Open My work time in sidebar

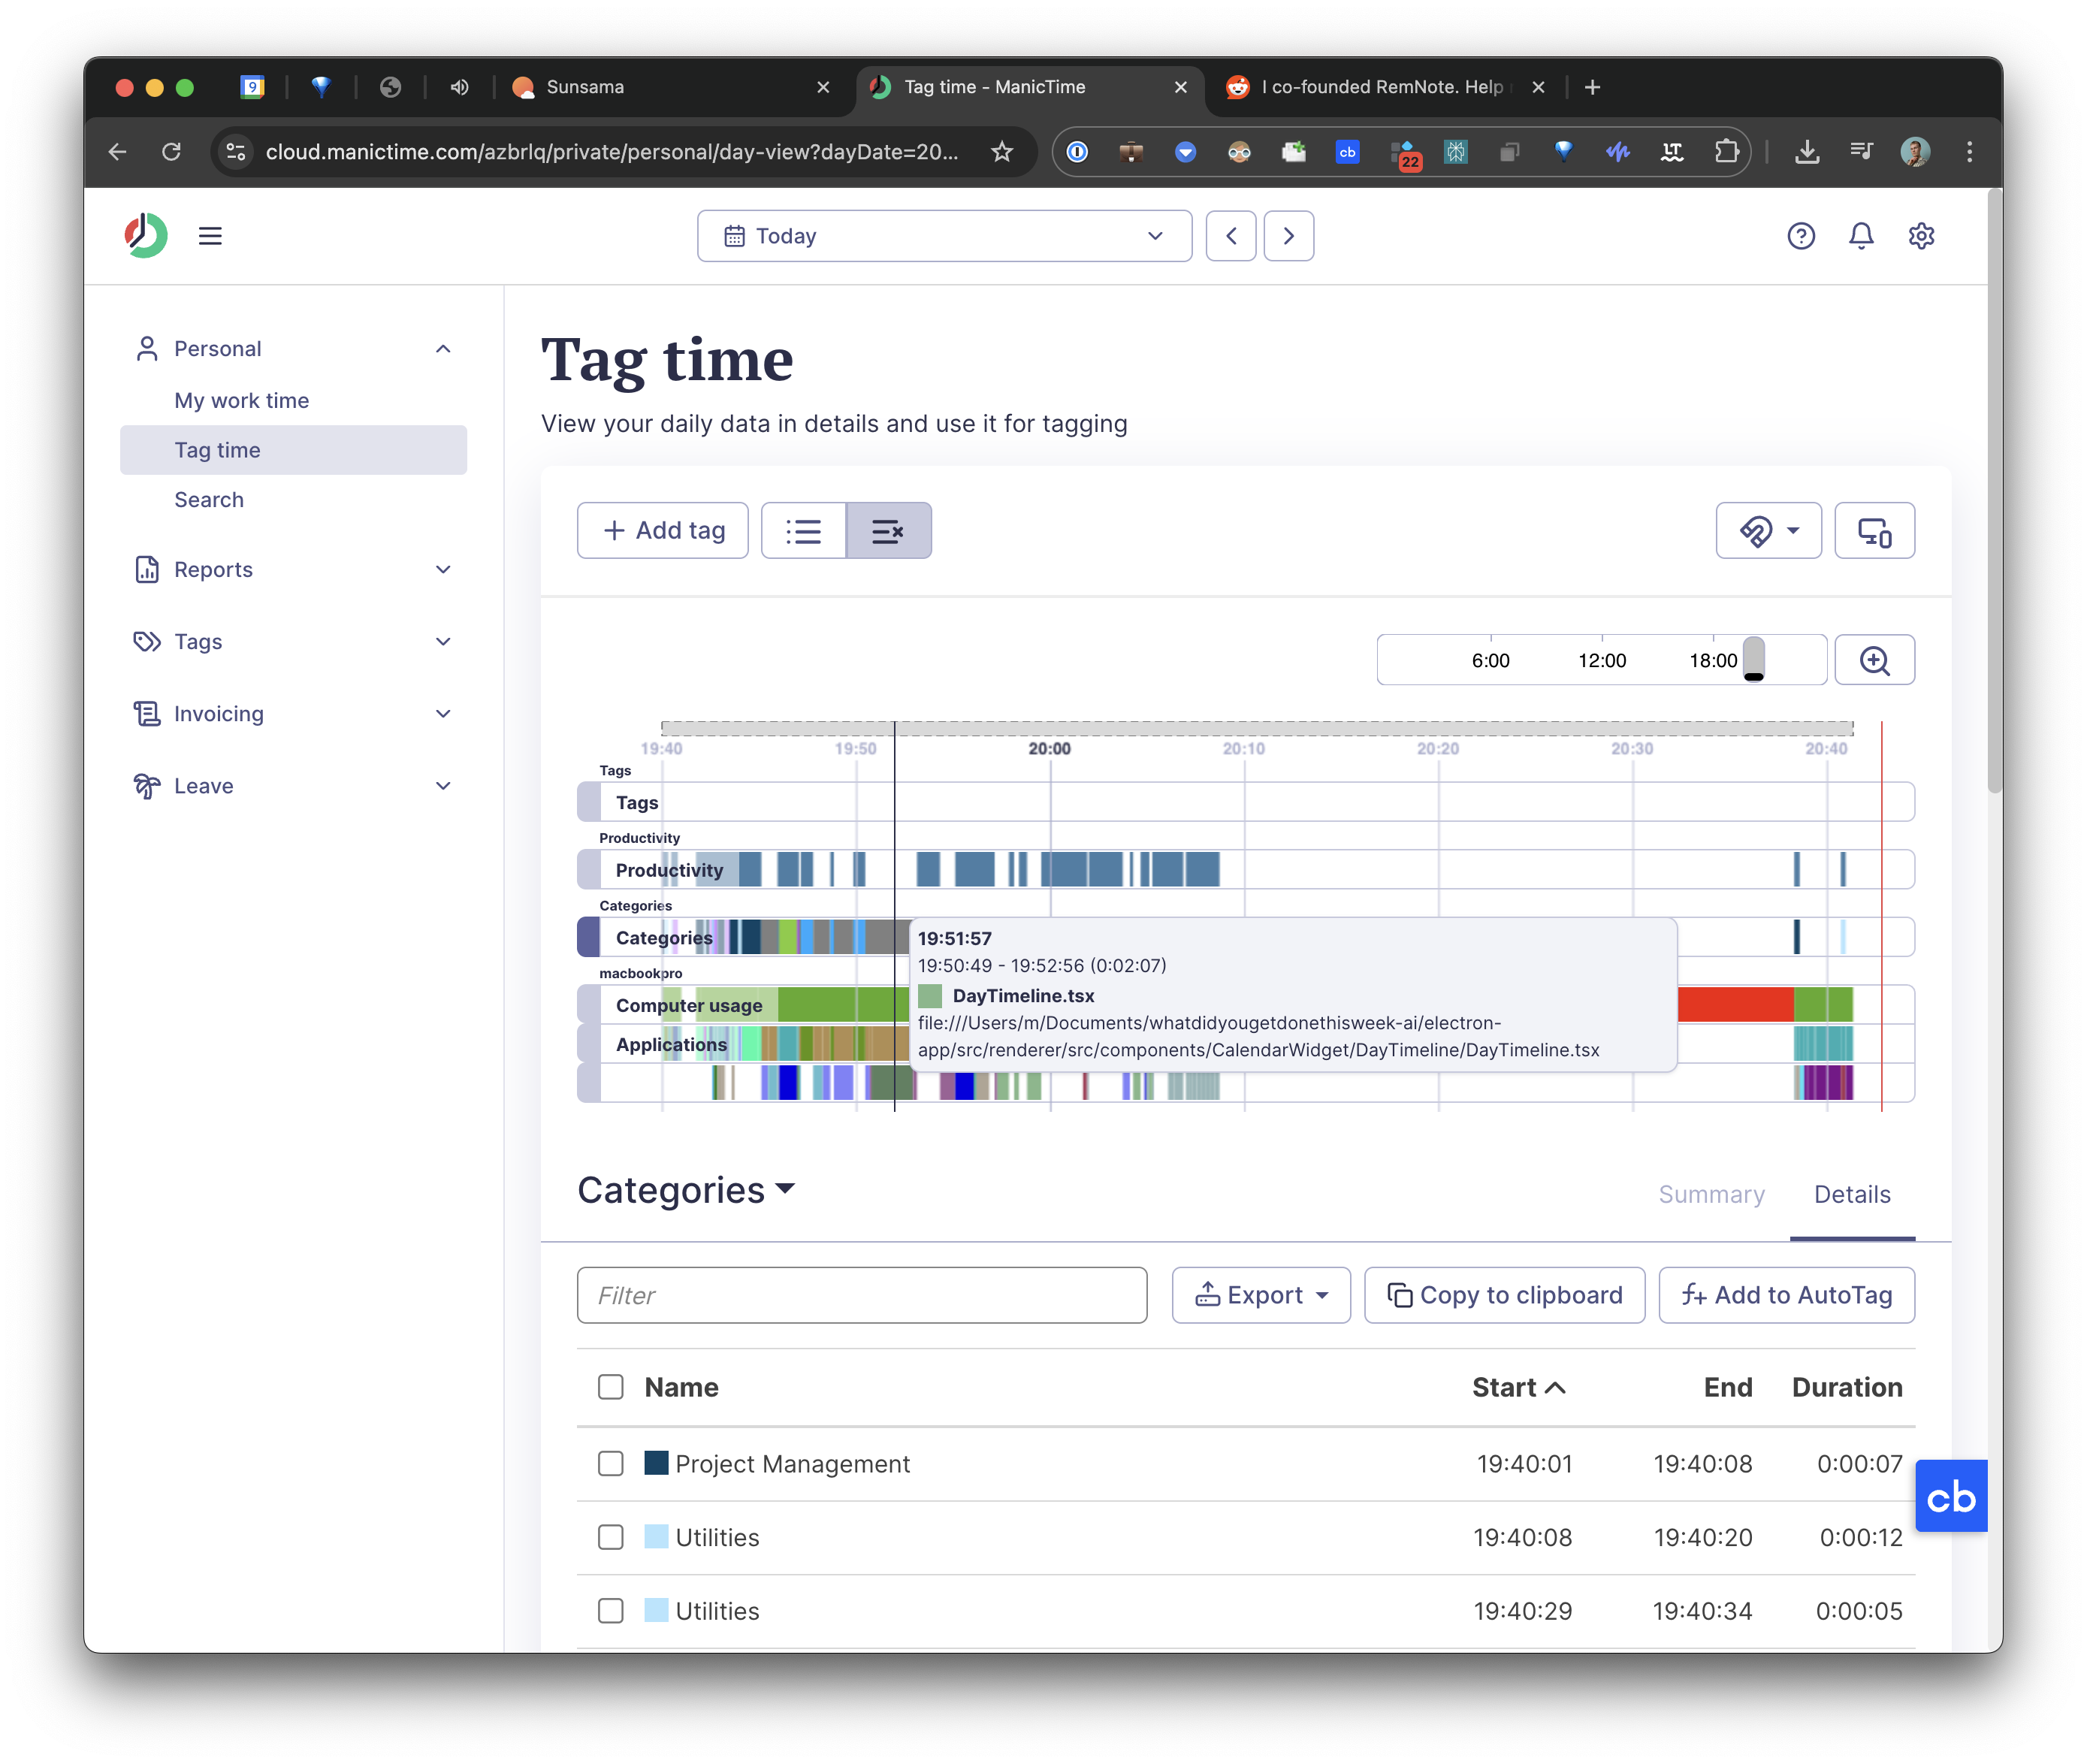coord(241,400)
